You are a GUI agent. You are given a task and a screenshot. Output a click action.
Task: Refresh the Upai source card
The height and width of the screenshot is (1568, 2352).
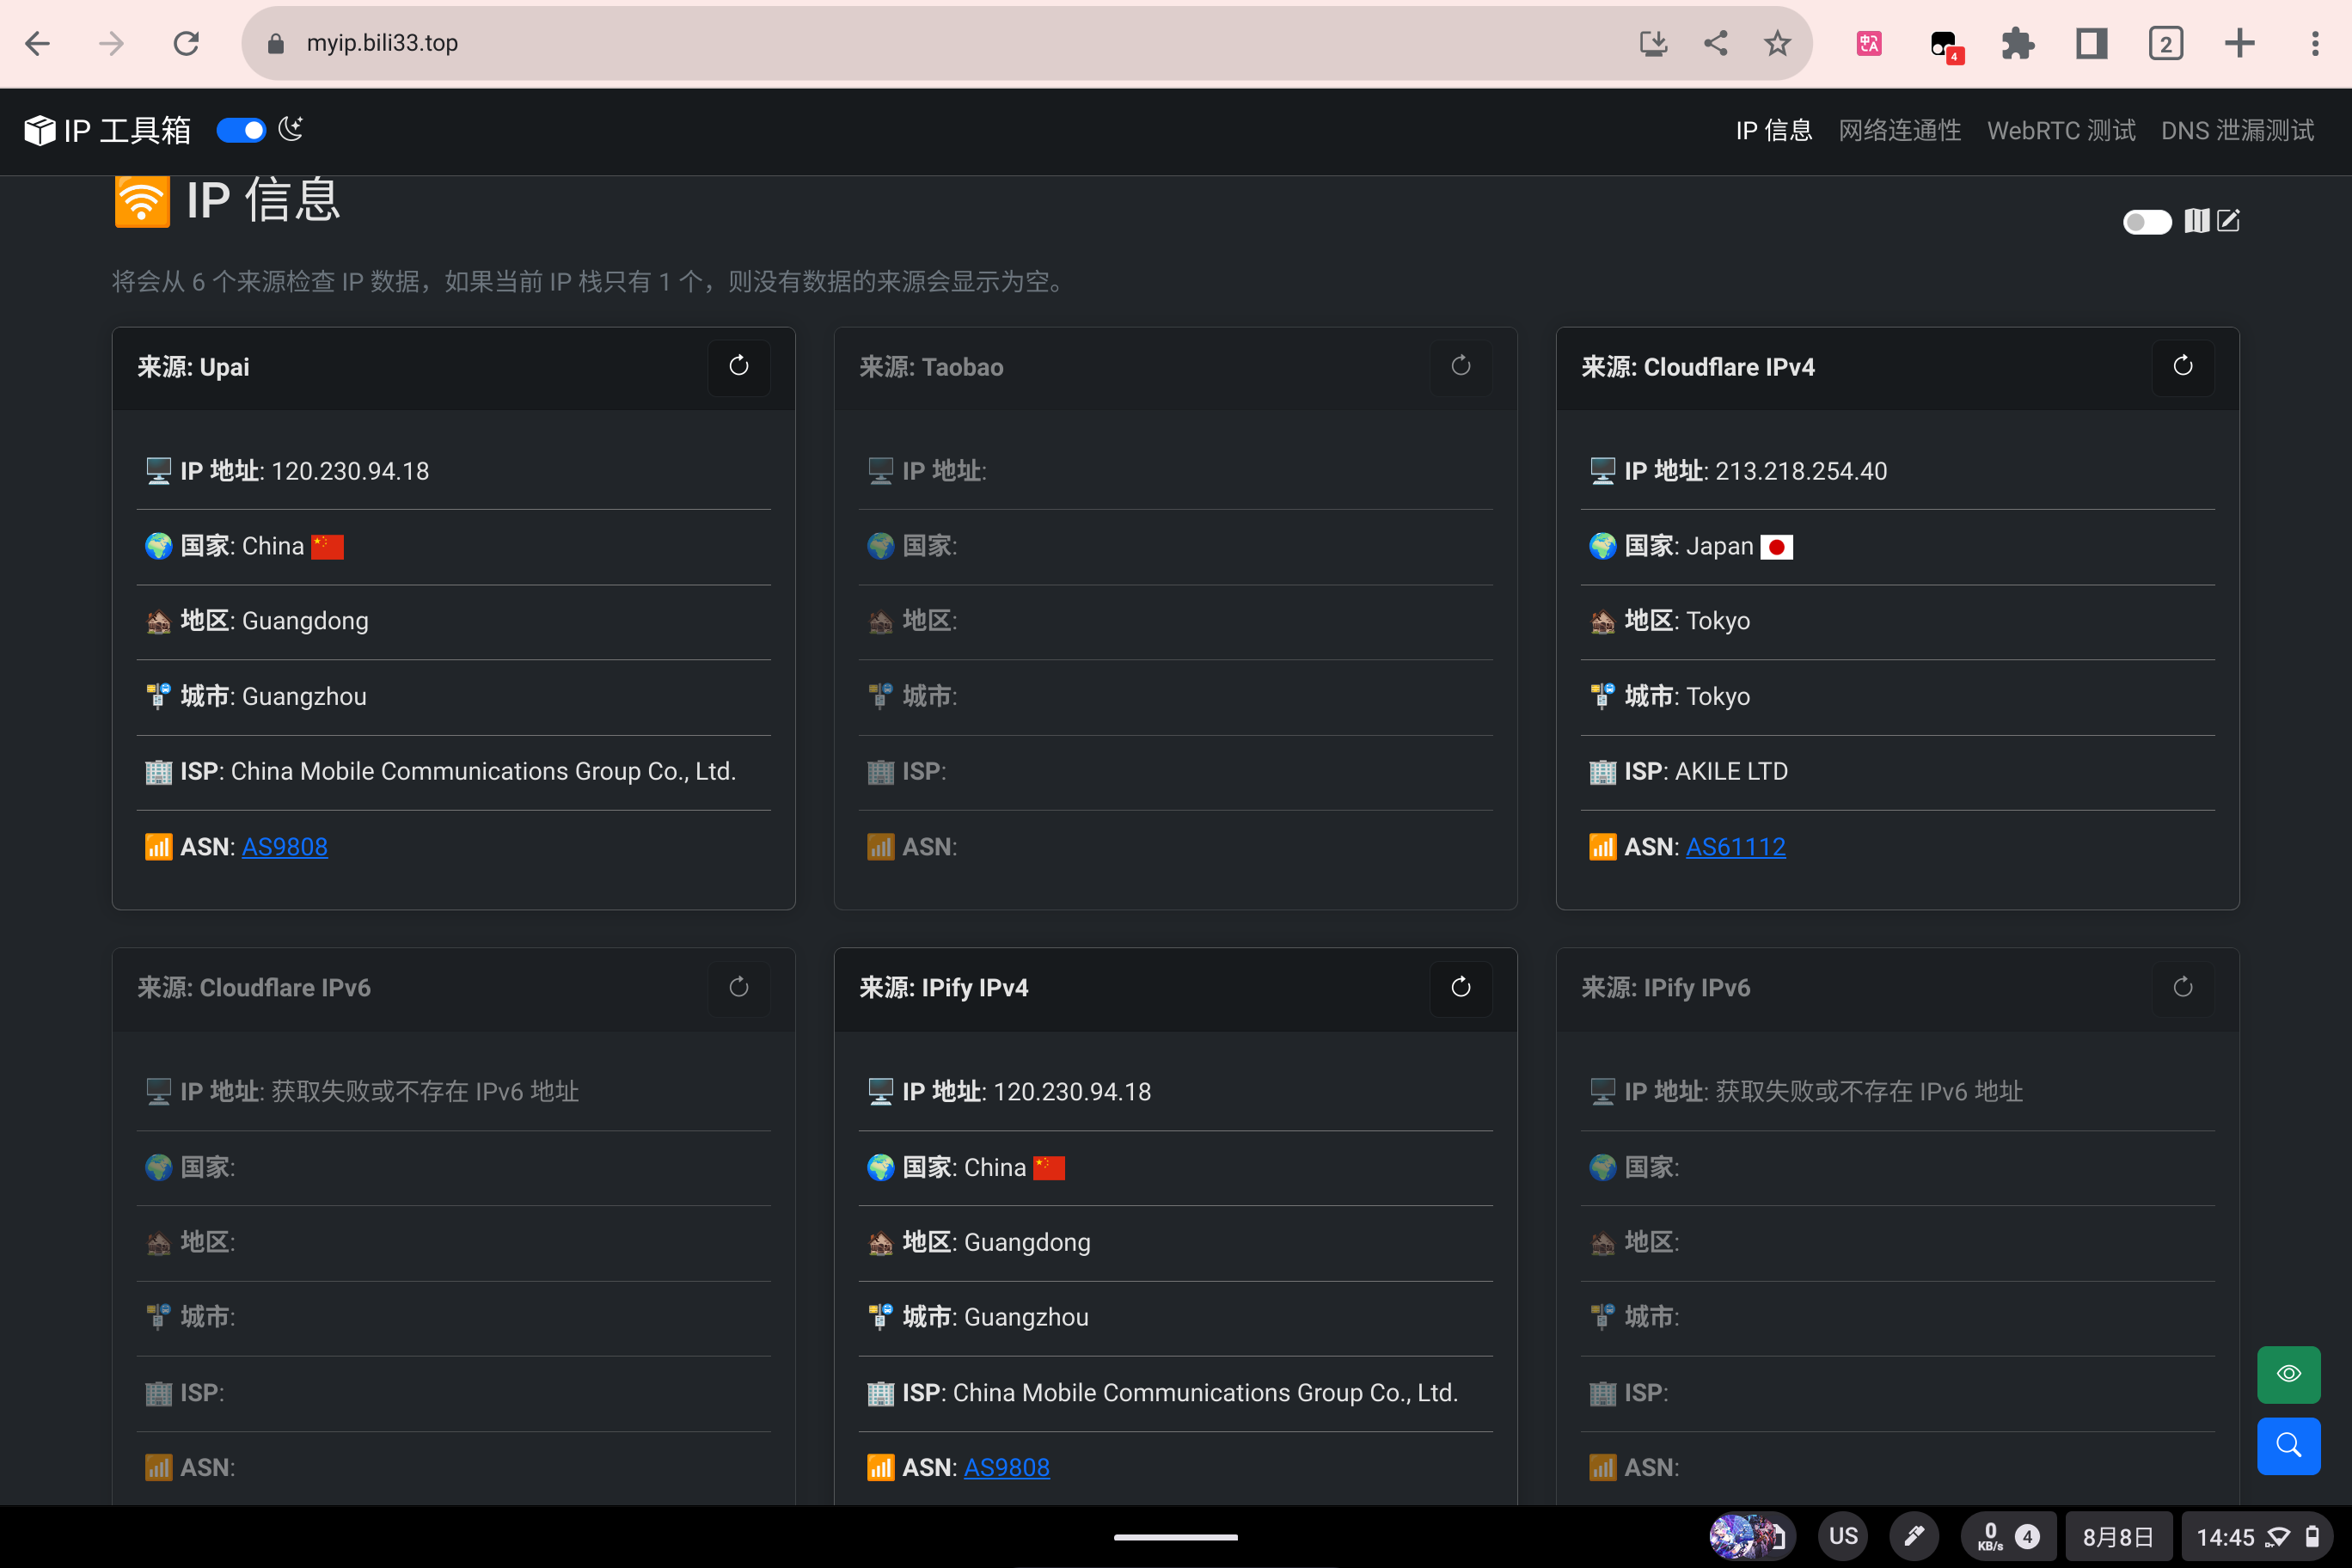point(738,367)
